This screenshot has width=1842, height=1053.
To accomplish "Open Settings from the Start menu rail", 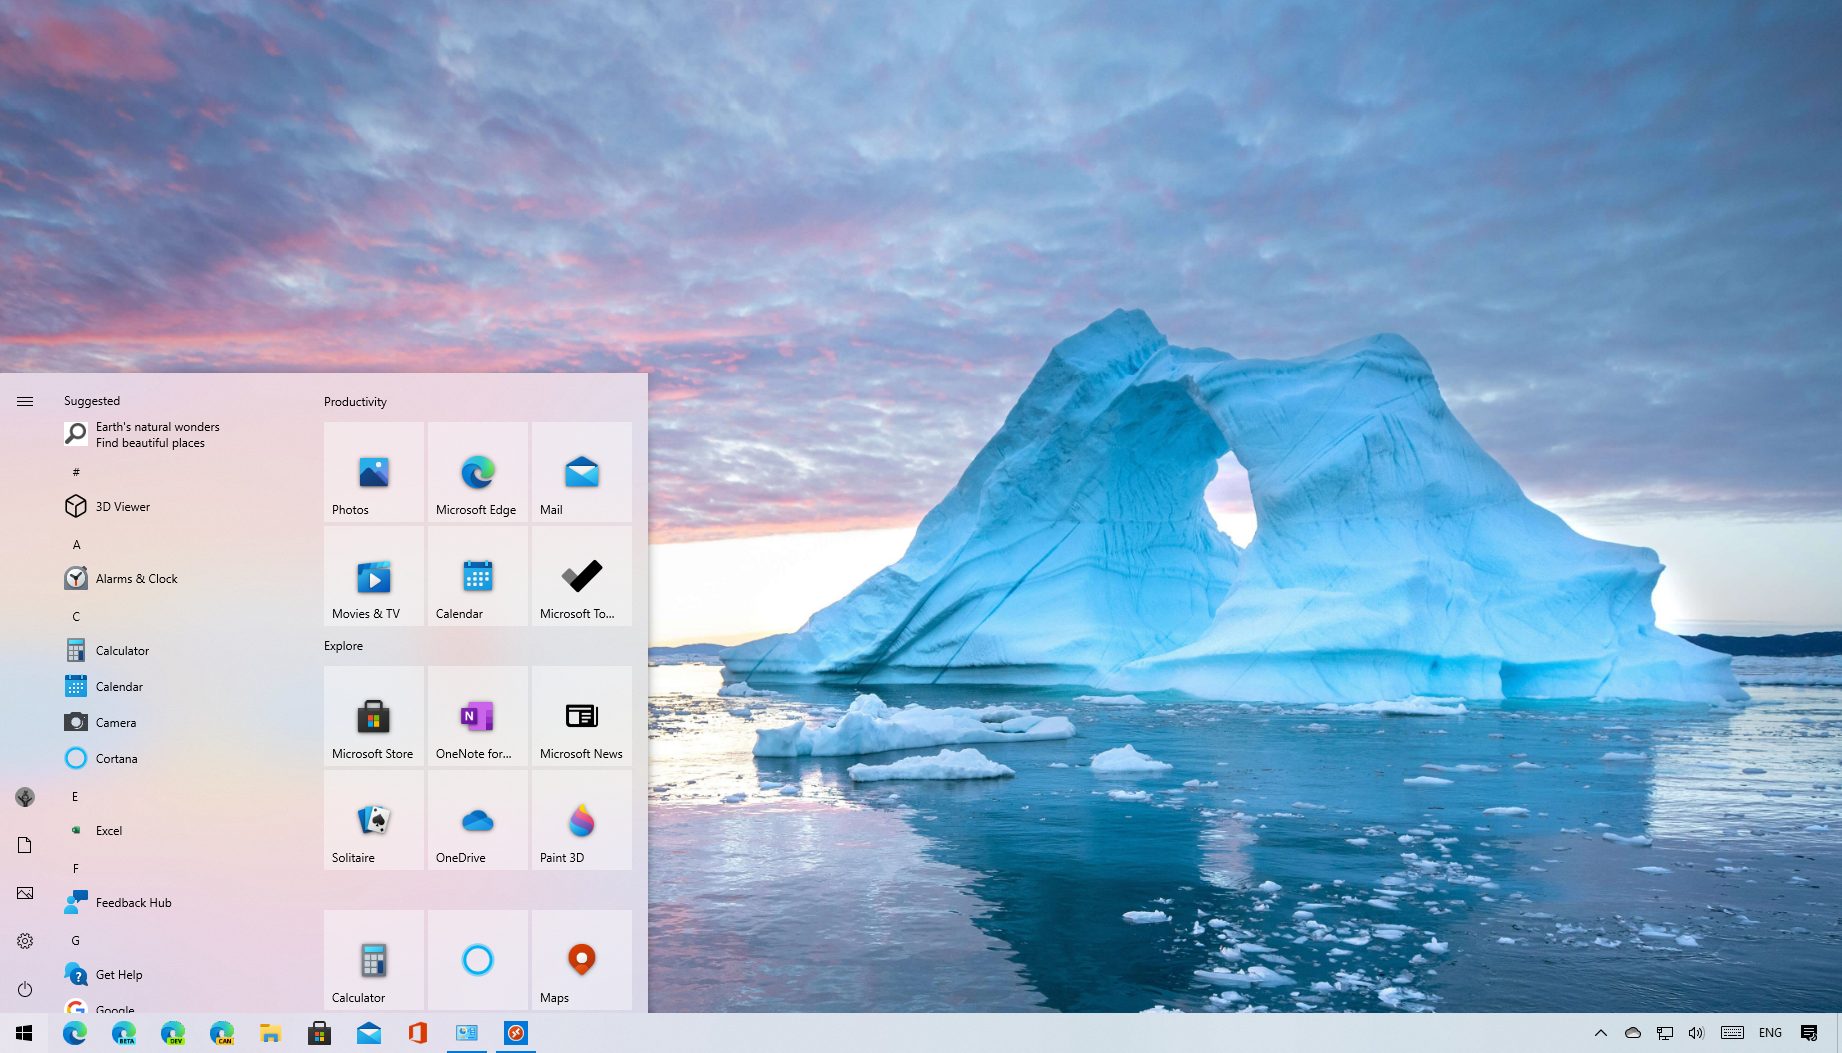I will pos(24,940).
